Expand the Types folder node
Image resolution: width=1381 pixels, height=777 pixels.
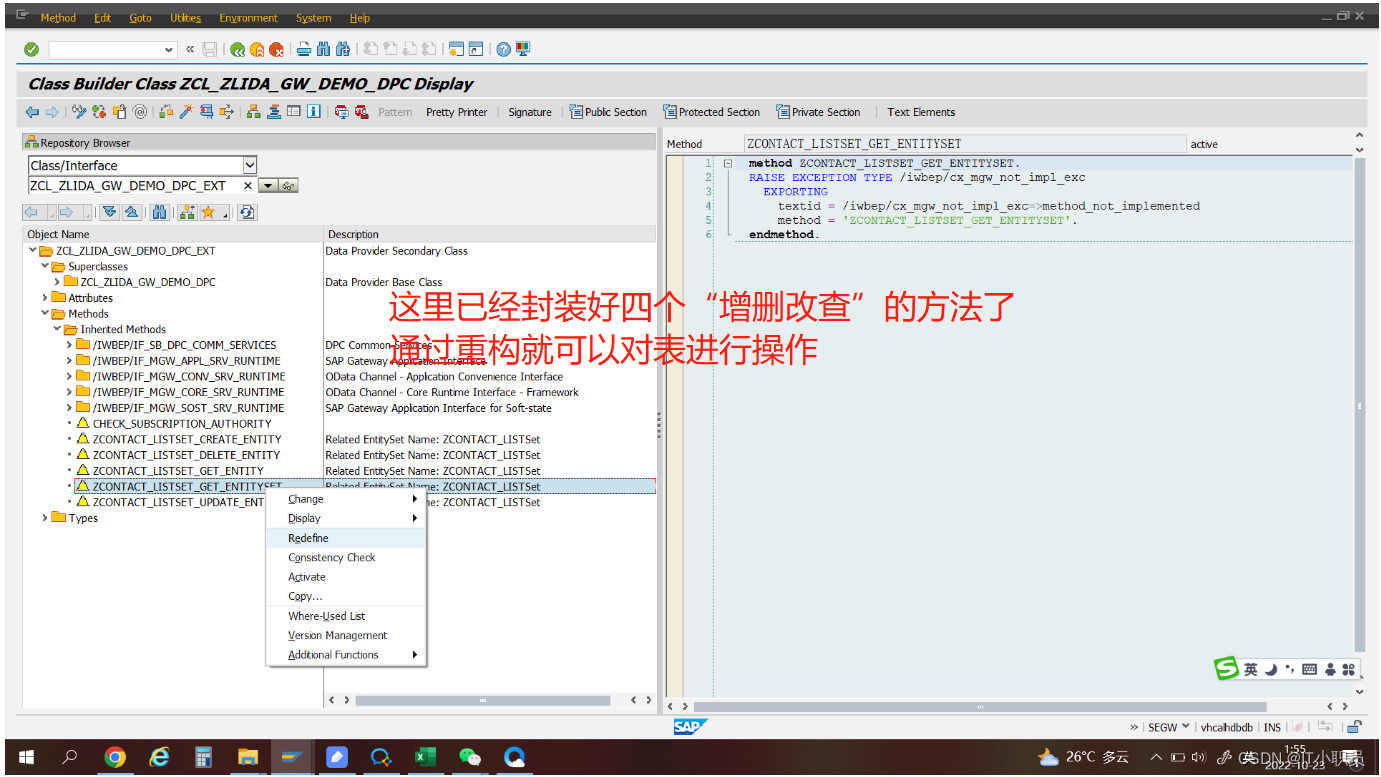click(x=45, y=518)
